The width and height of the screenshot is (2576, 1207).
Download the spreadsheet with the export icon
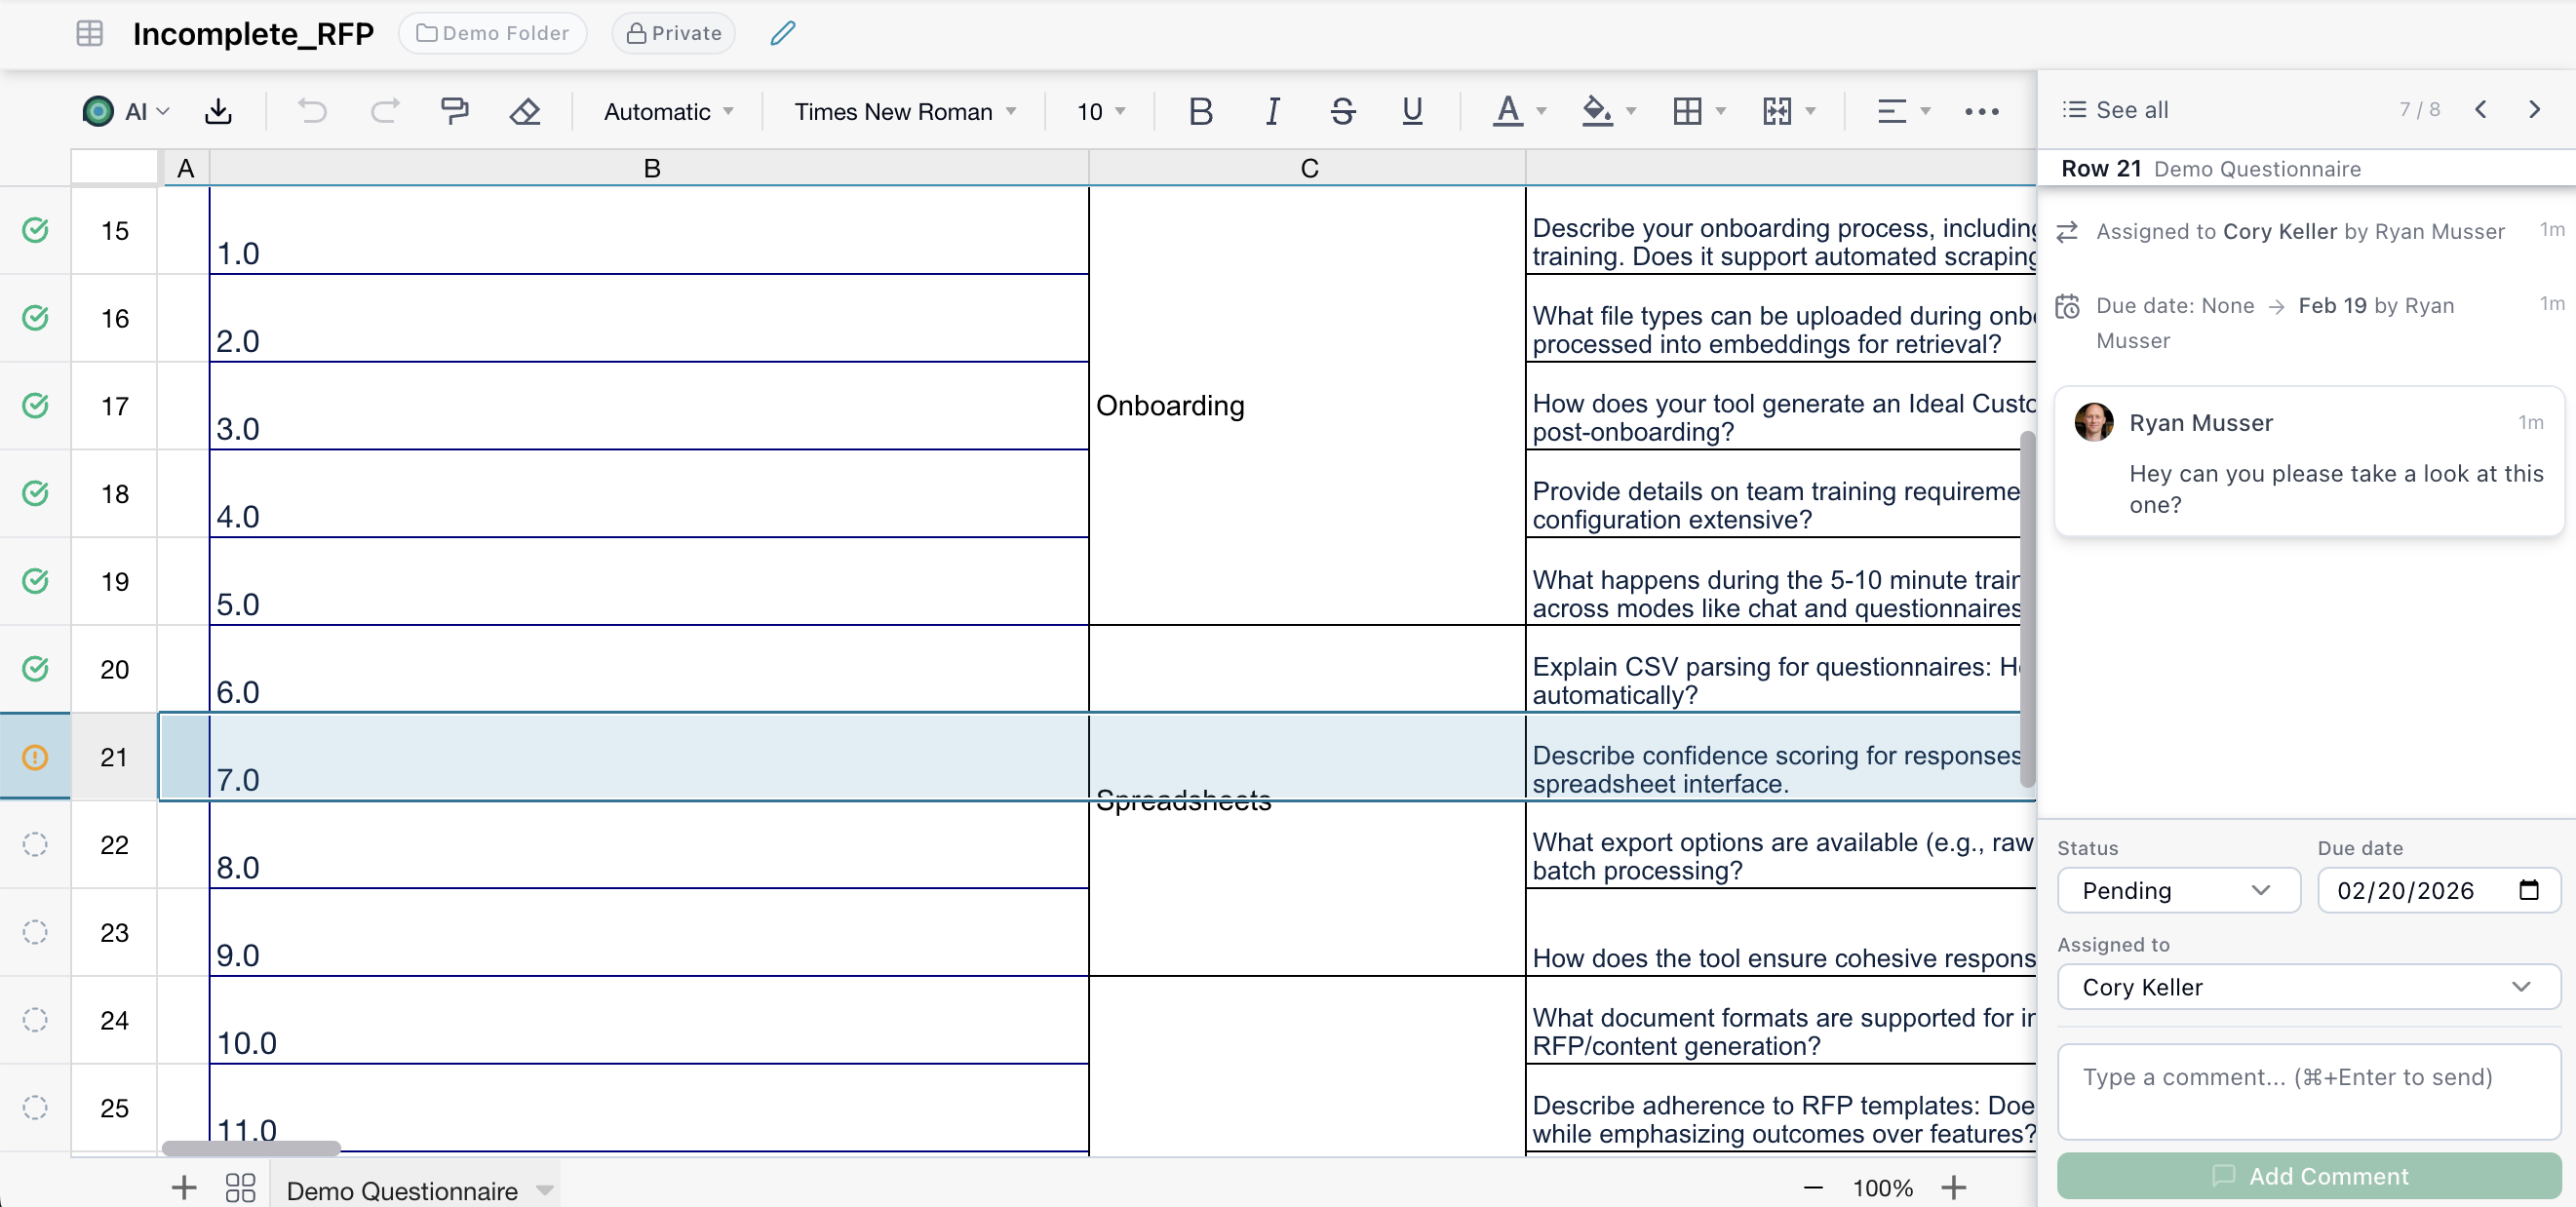tap(219, 111)
